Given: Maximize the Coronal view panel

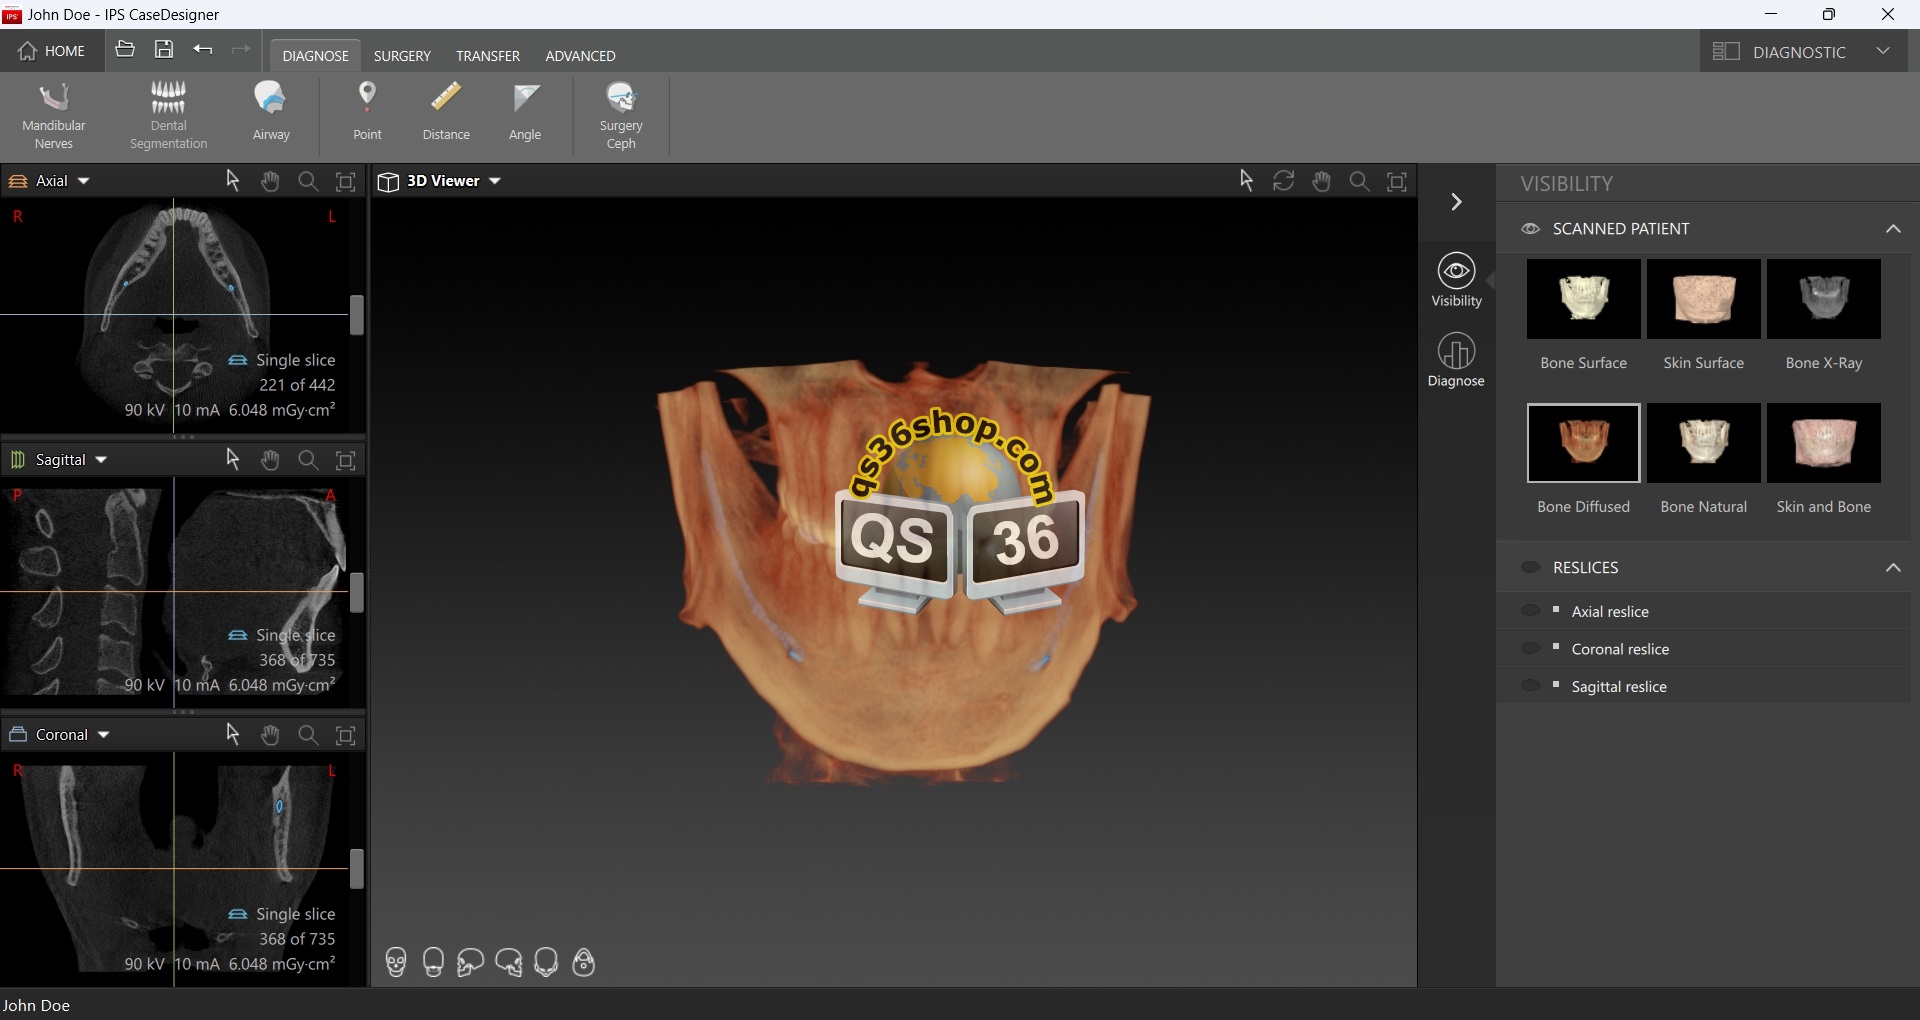Looking at the screenshot, I should 346,736.
